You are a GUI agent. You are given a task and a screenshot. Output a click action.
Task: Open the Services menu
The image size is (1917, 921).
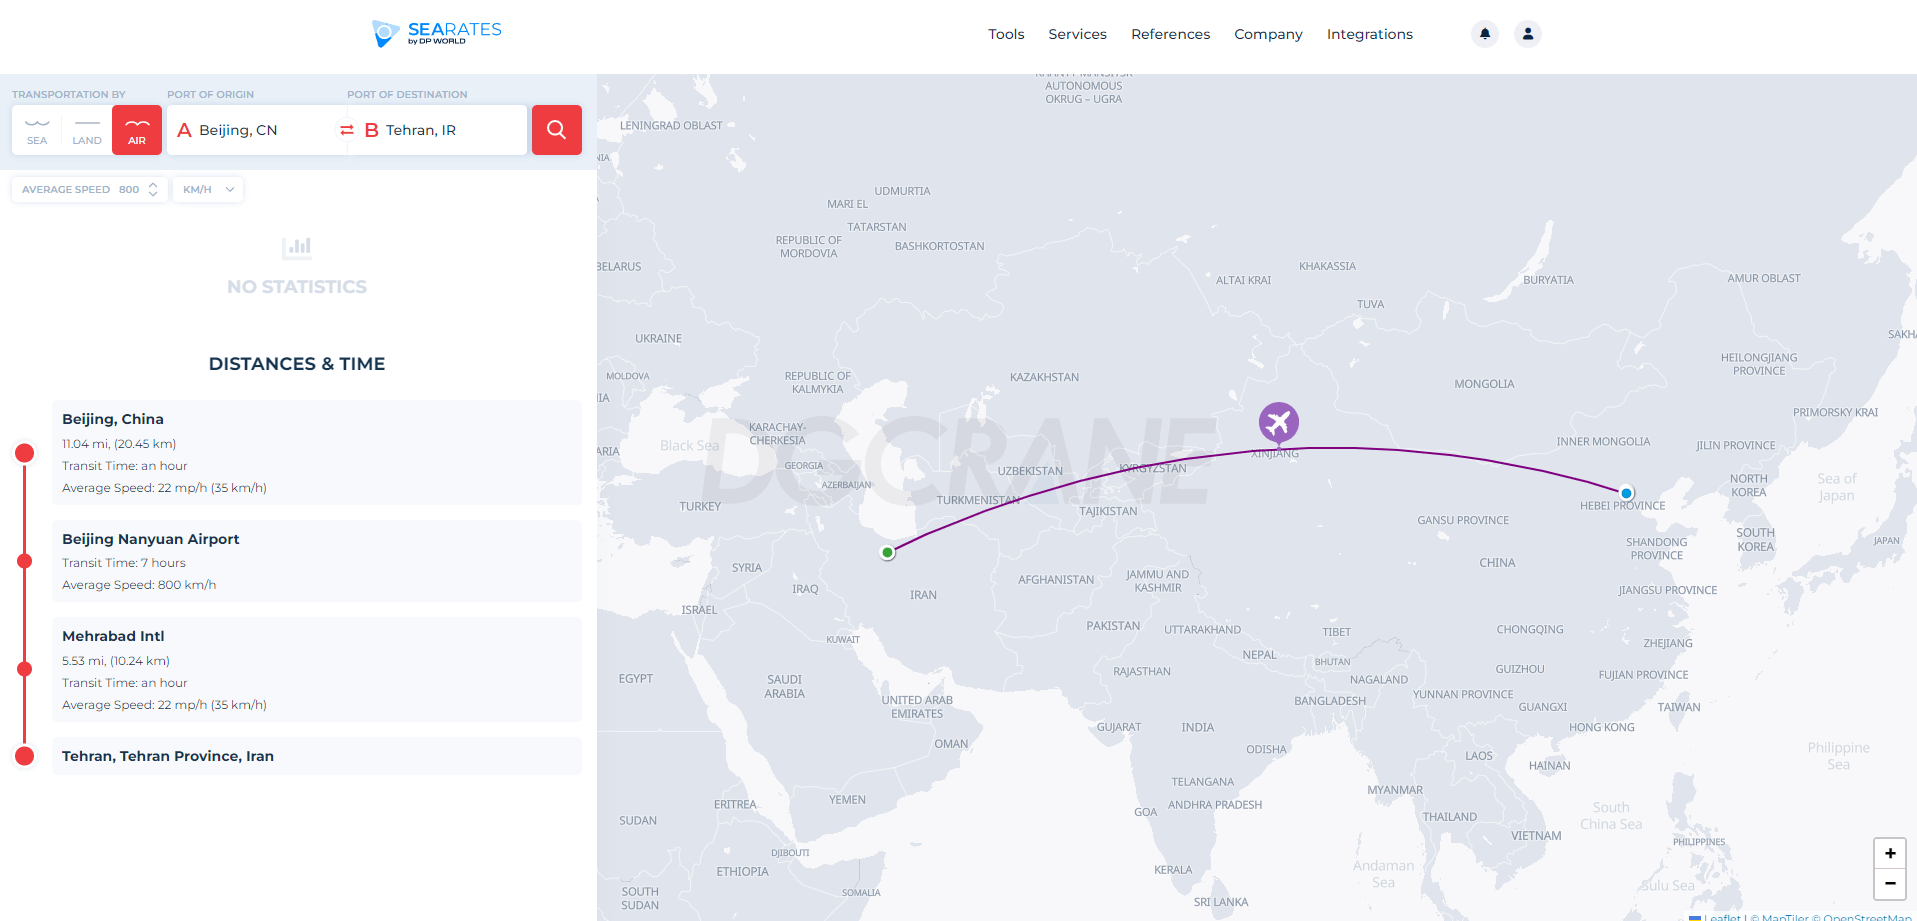(1077, 34)
